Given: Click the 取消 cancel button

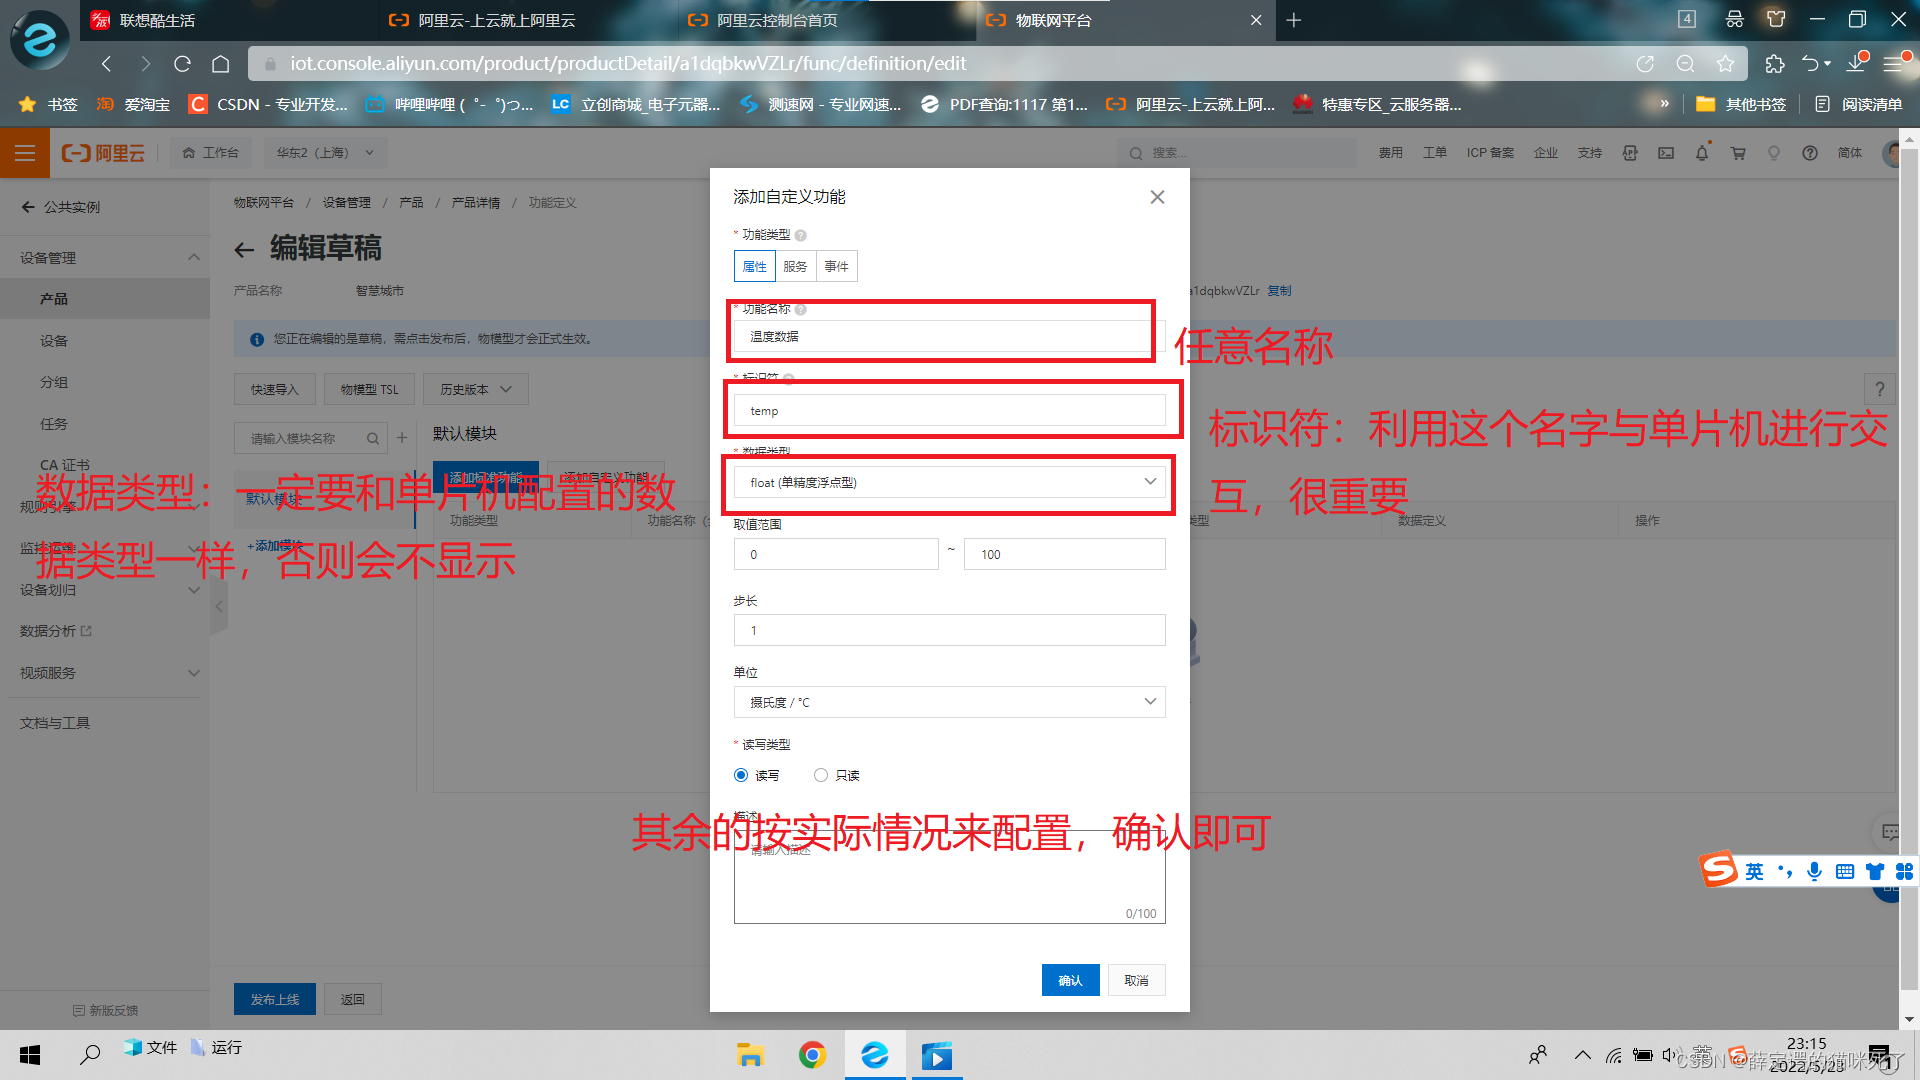Looking at the screenshot, I should coord(1136,980).
